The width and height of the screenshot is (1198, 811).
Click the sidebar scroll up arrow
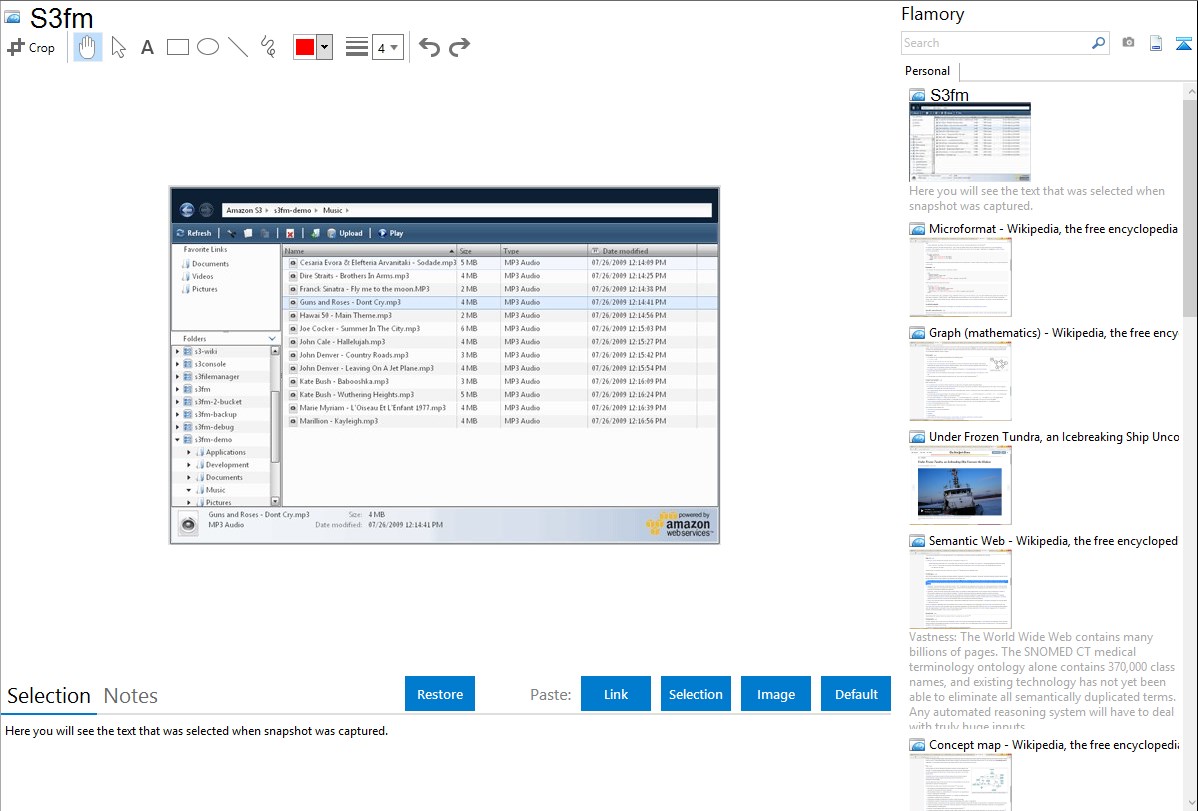click(x=1190, y=91)
